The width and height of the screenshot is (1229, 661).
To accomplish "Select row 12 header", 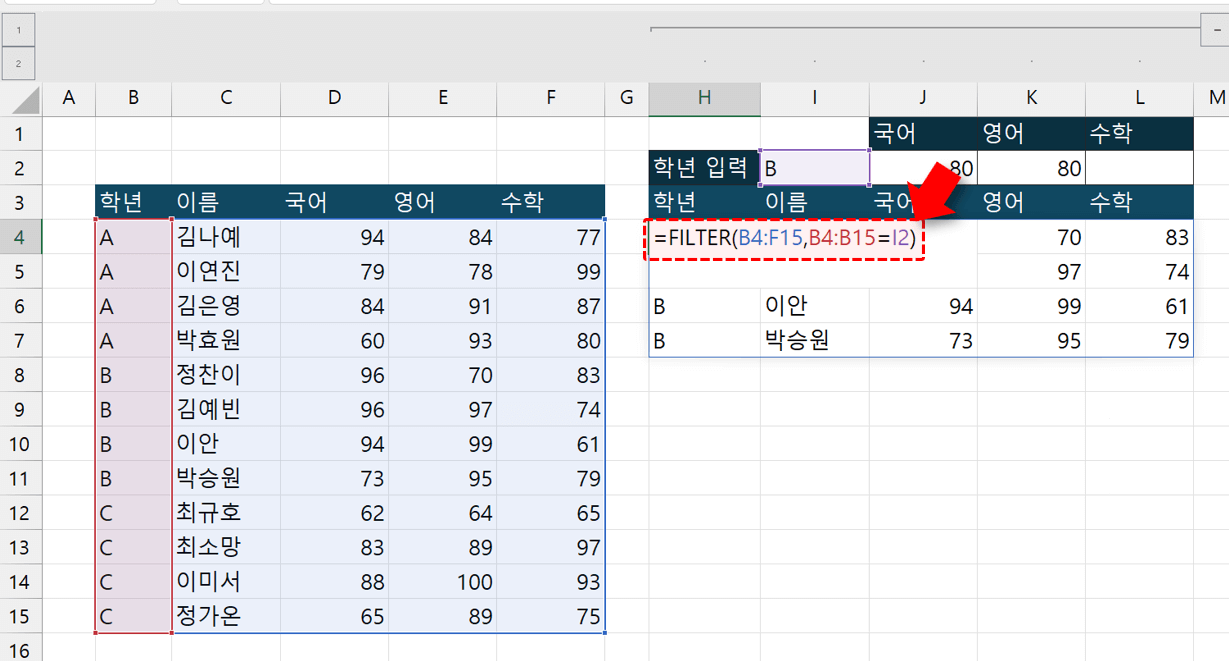I will (x=20, y=513).
